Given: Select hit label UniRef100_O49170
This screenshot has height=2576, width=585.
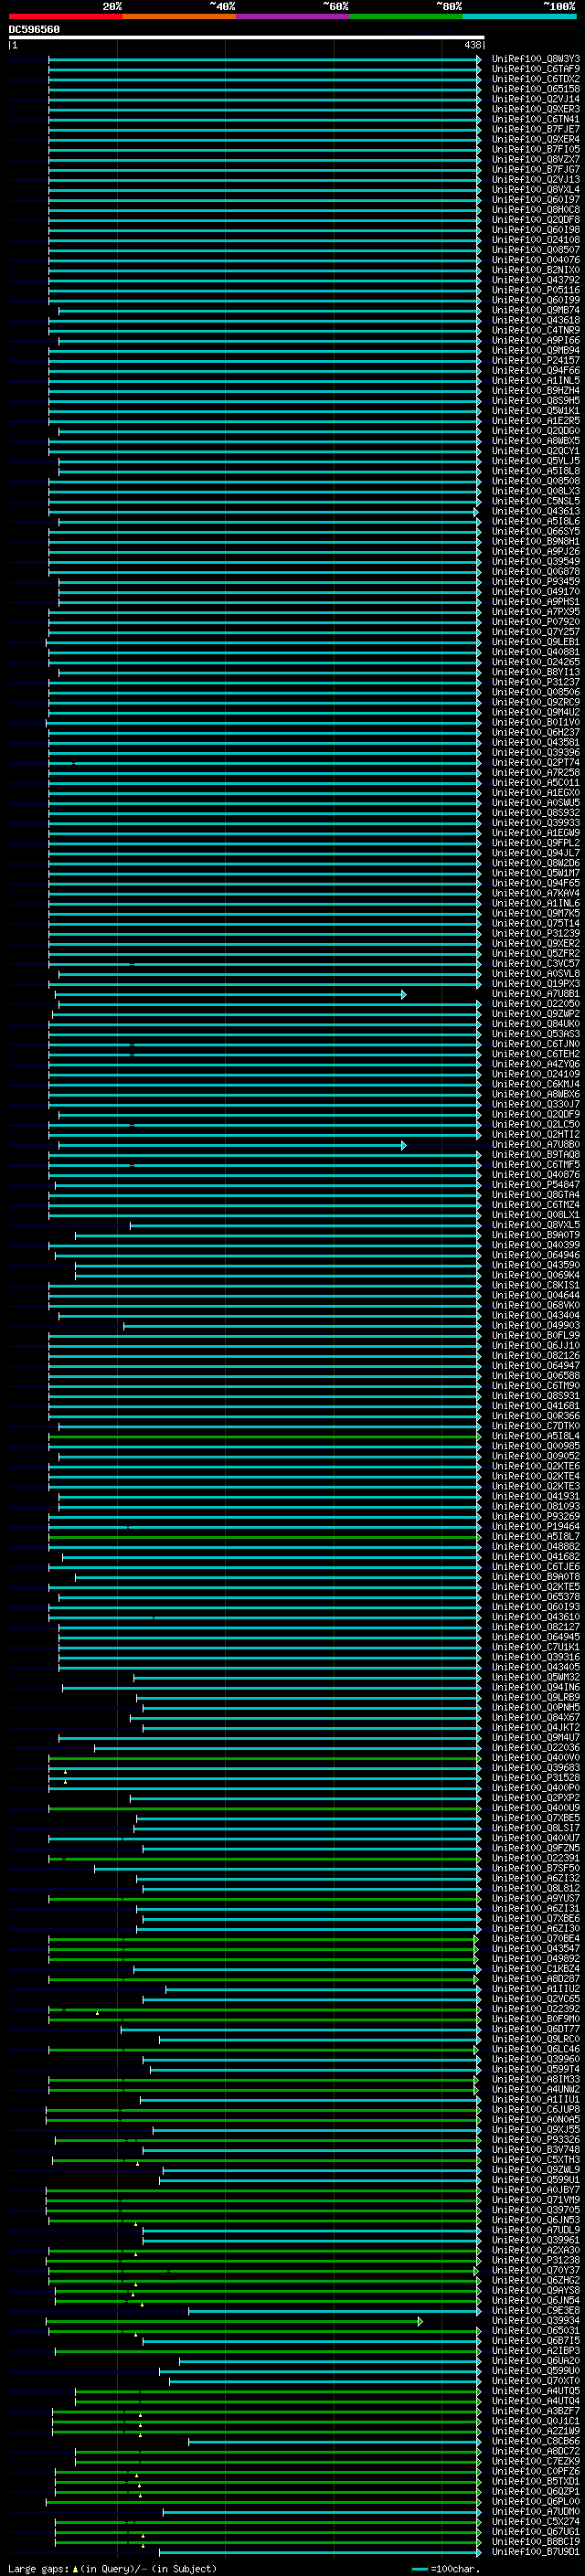Looking at the screenshot, I should 536,591.
